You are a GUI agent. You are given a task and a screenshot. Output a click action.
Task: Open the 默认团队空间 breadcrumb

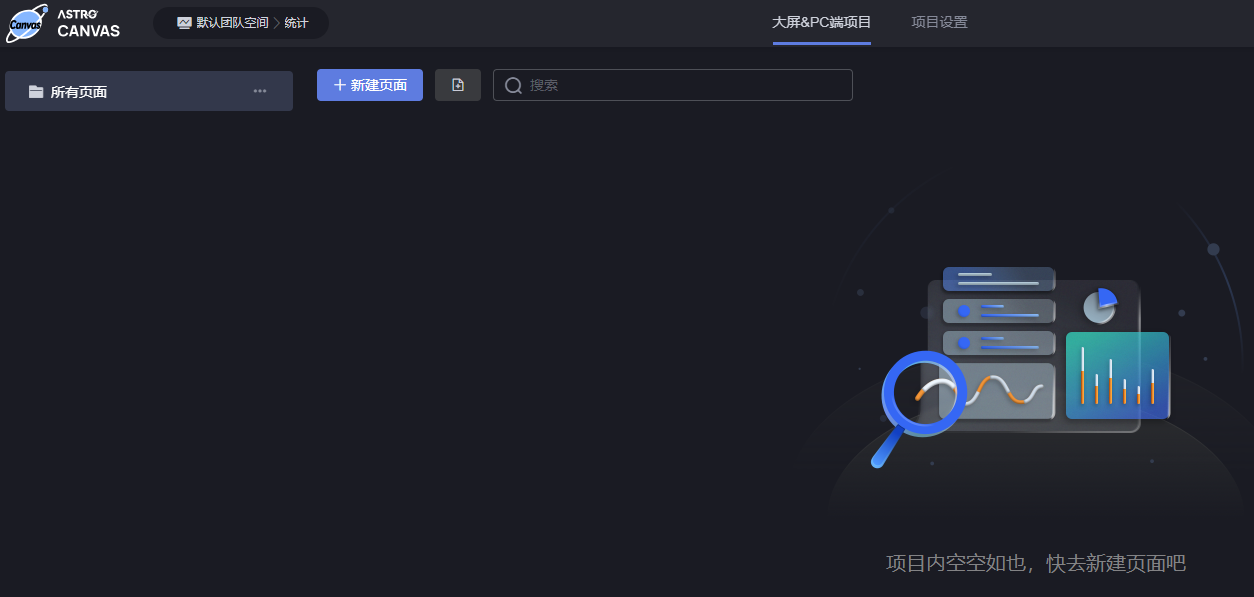(232, 23)
